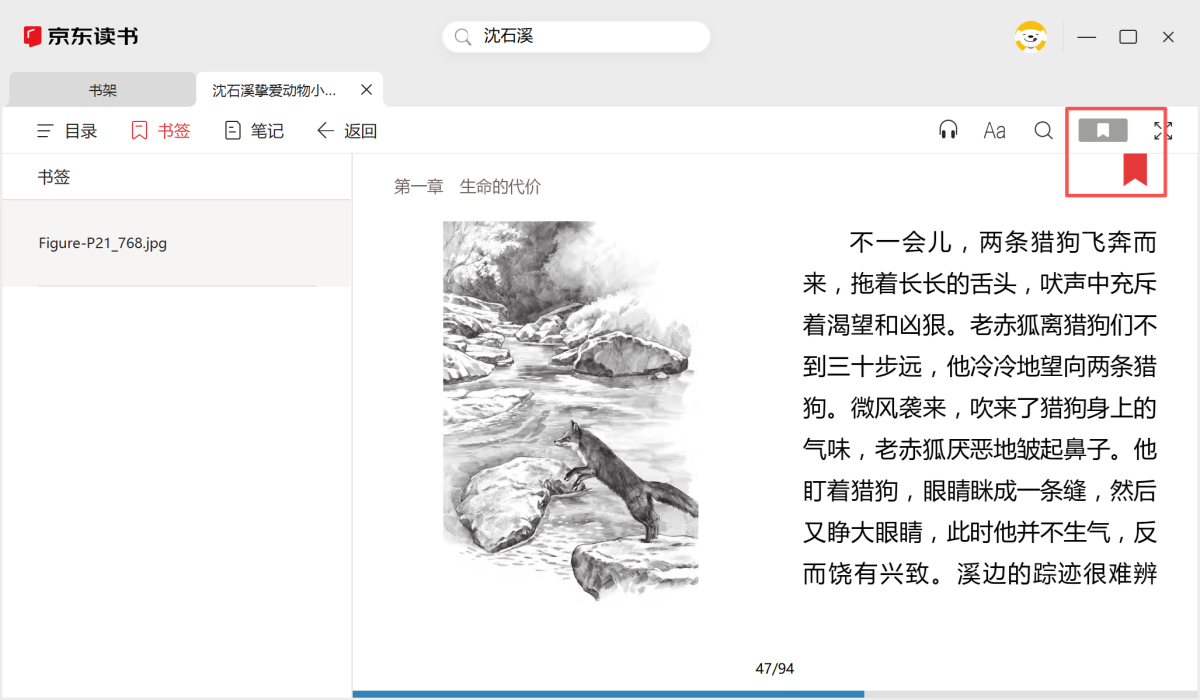The image size is (1200, 700).
Task: Click the headphones listen-to-book icon
Action: click(948, 130)
